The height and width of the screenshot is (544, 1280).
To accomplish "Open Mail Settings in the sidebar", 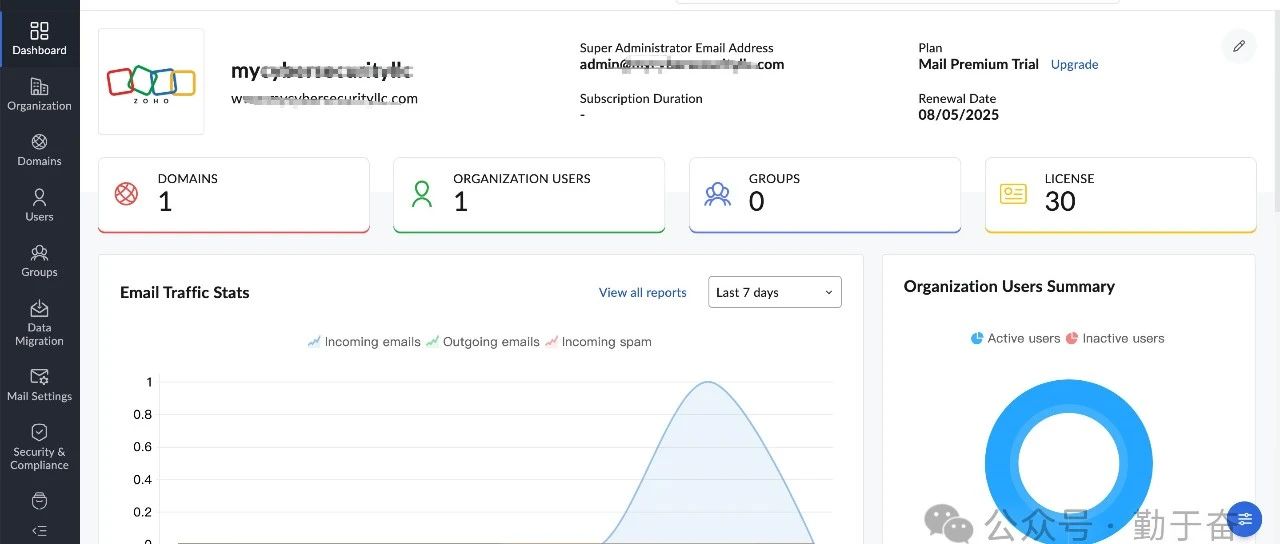I will [x=40, y=385].
